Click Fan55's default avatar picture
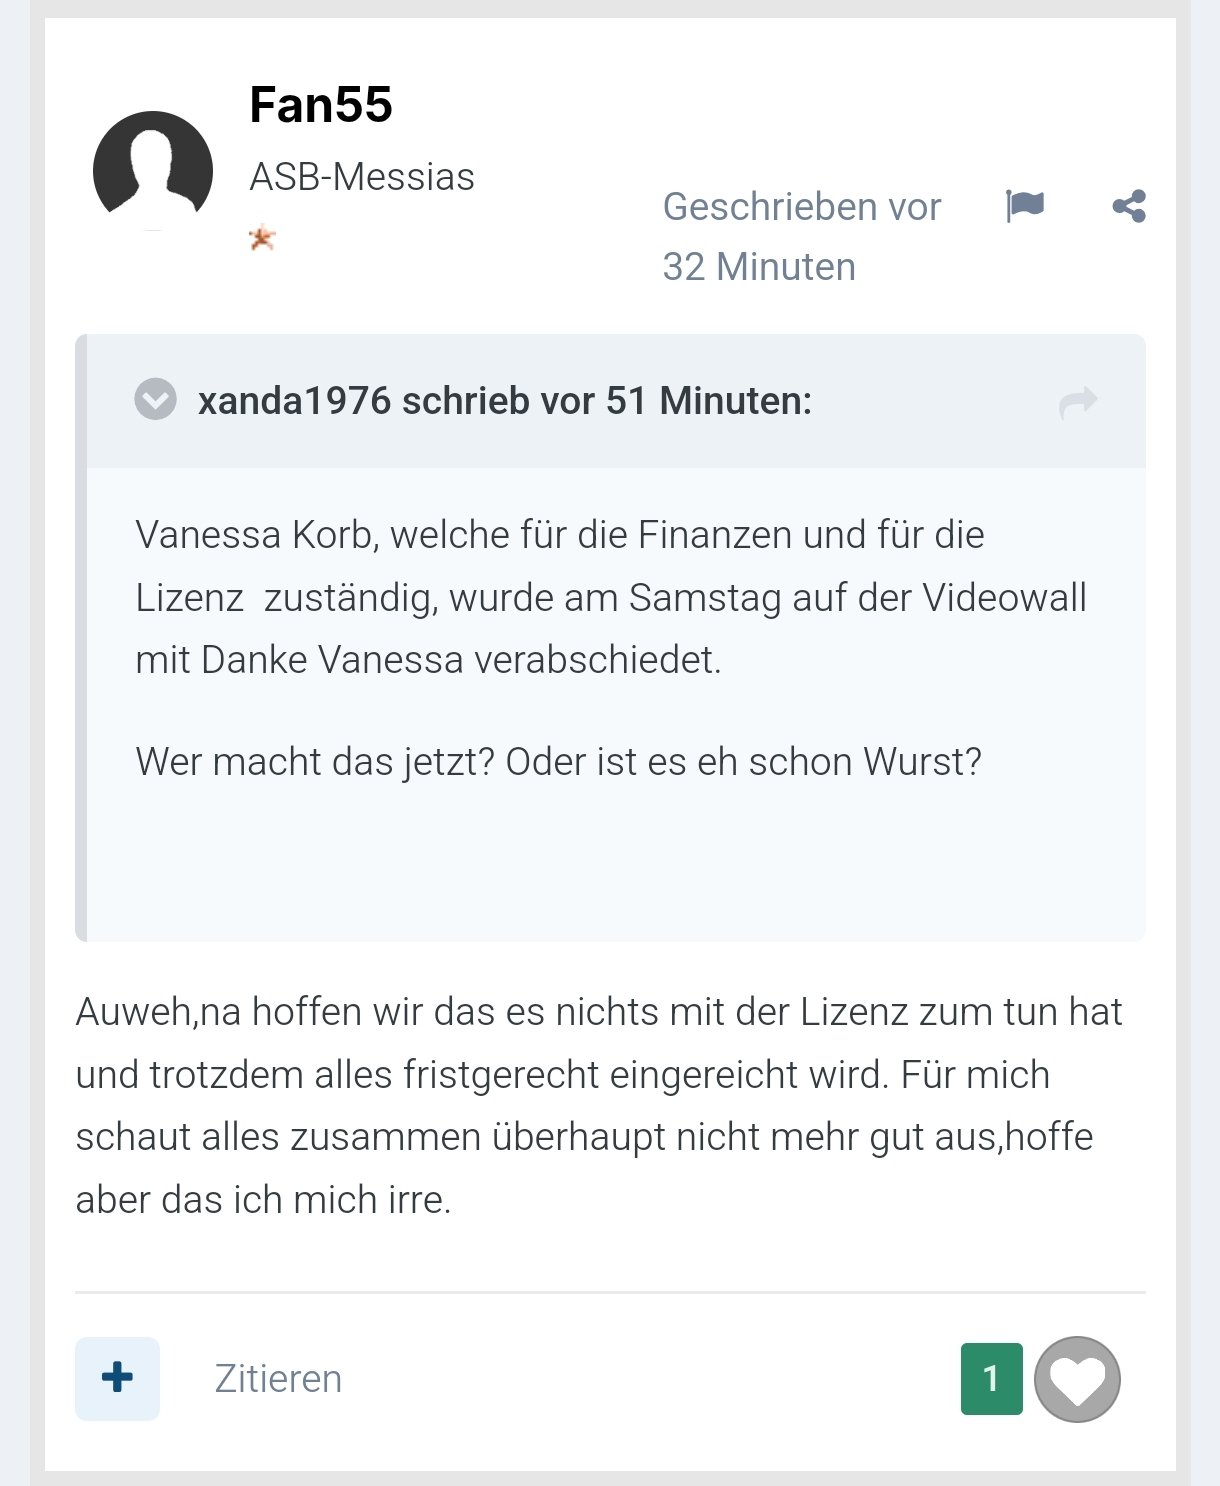The width and height of the screenshot is (1220, 1486). pos(153,170)
